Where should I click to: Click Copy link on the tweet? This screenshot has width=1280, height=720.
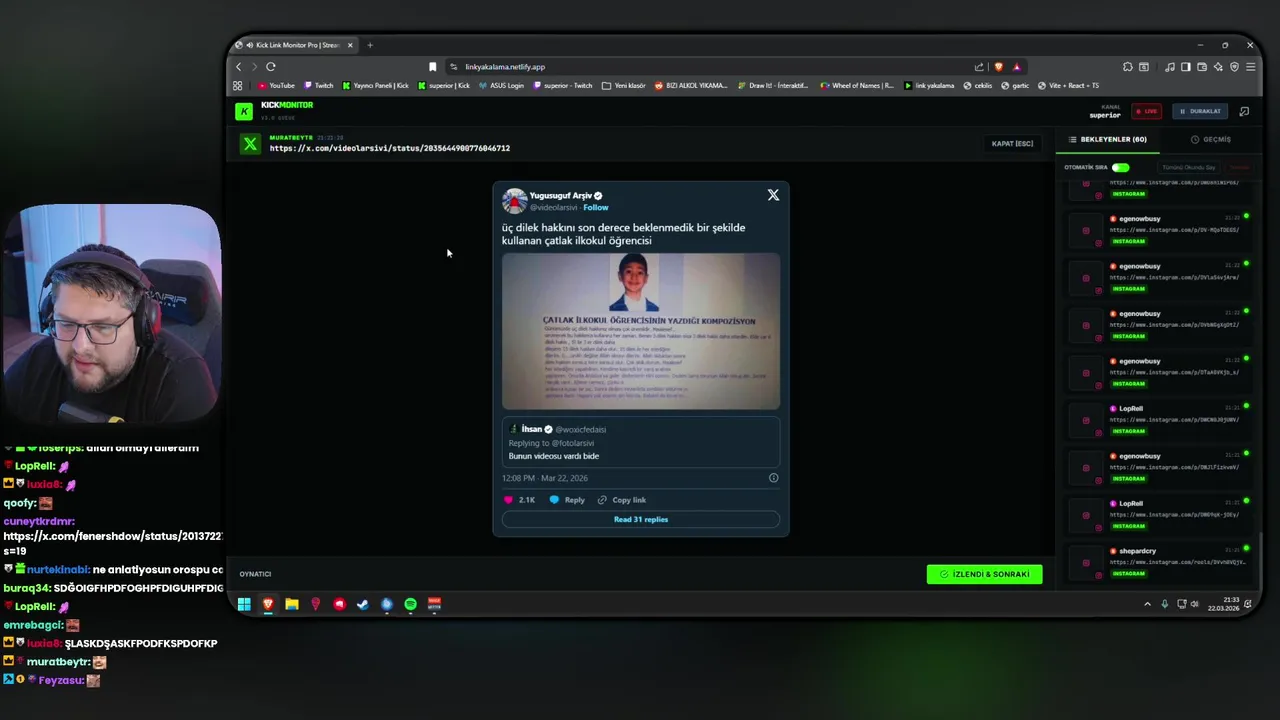[622, 500]
